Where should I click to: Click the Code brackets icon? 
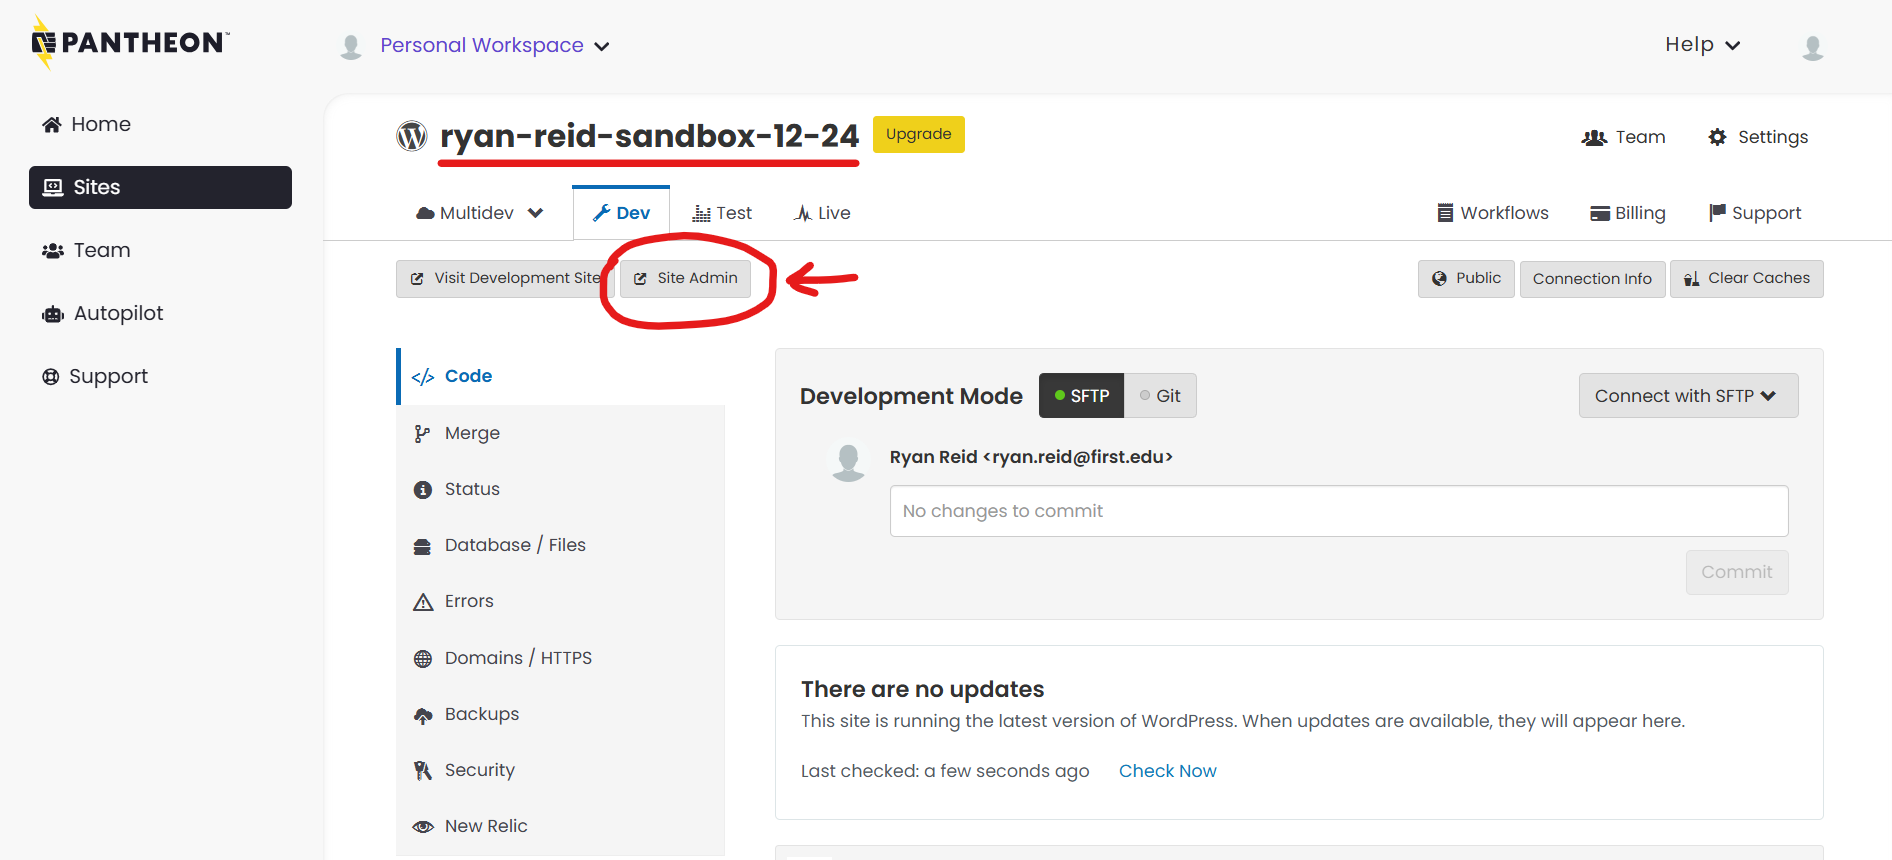pos(423,377)
